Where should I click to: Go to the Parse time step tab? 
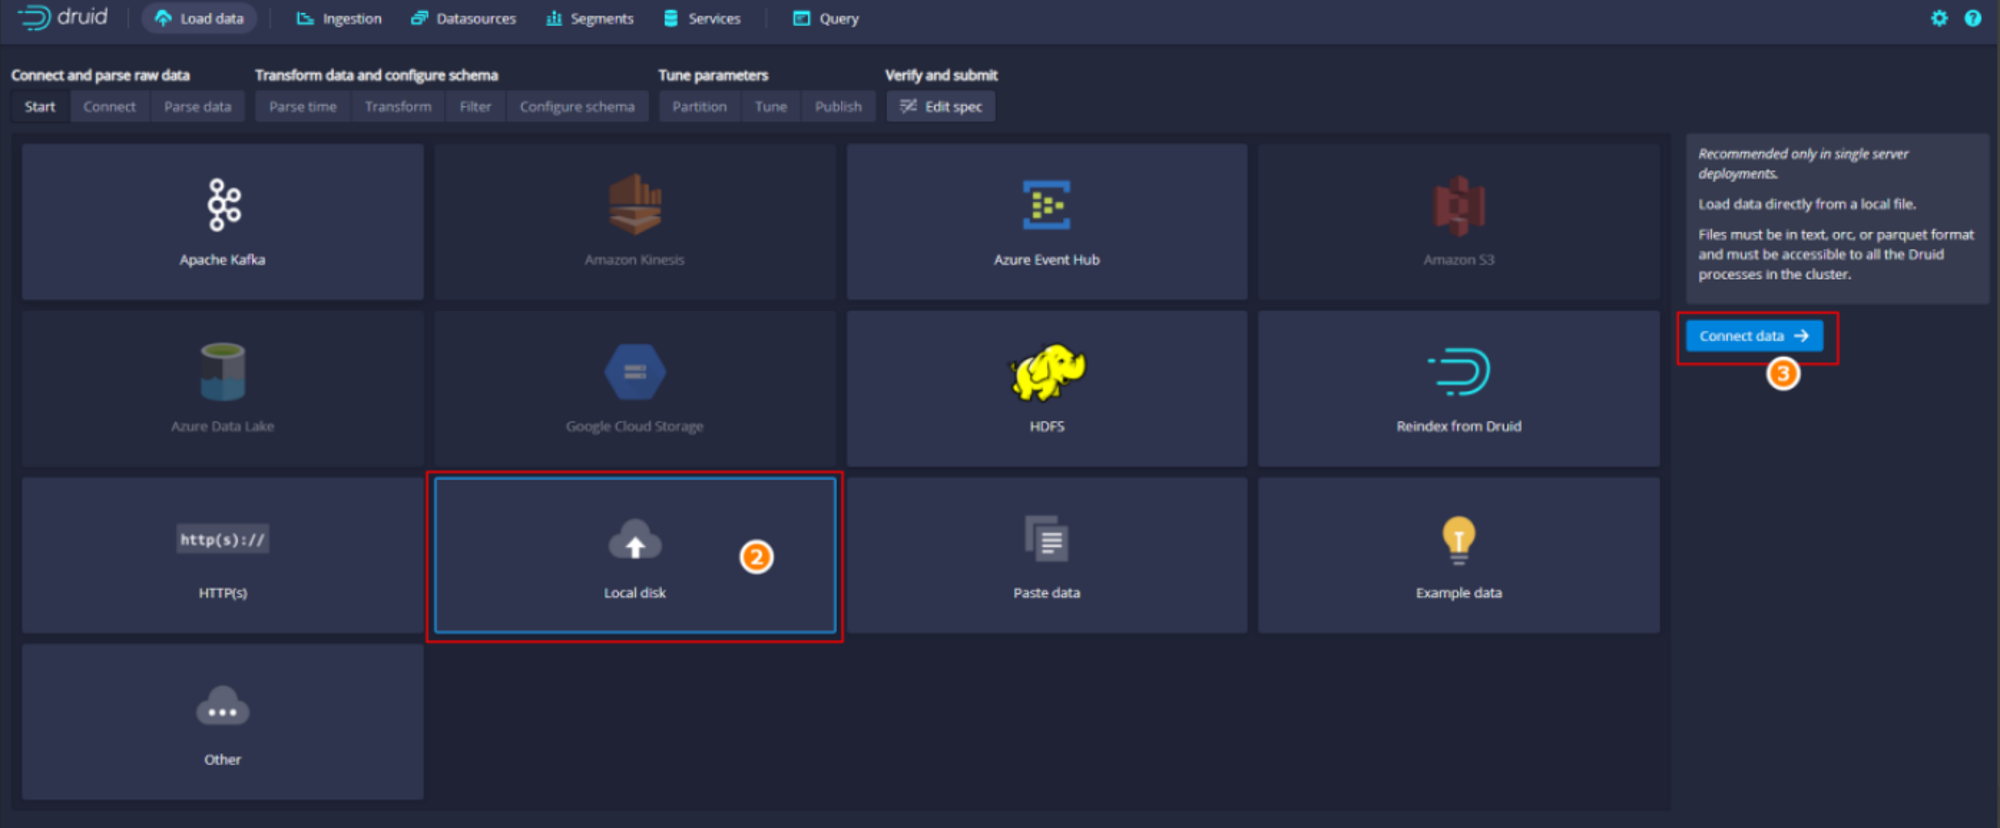[x=303, y=106]
